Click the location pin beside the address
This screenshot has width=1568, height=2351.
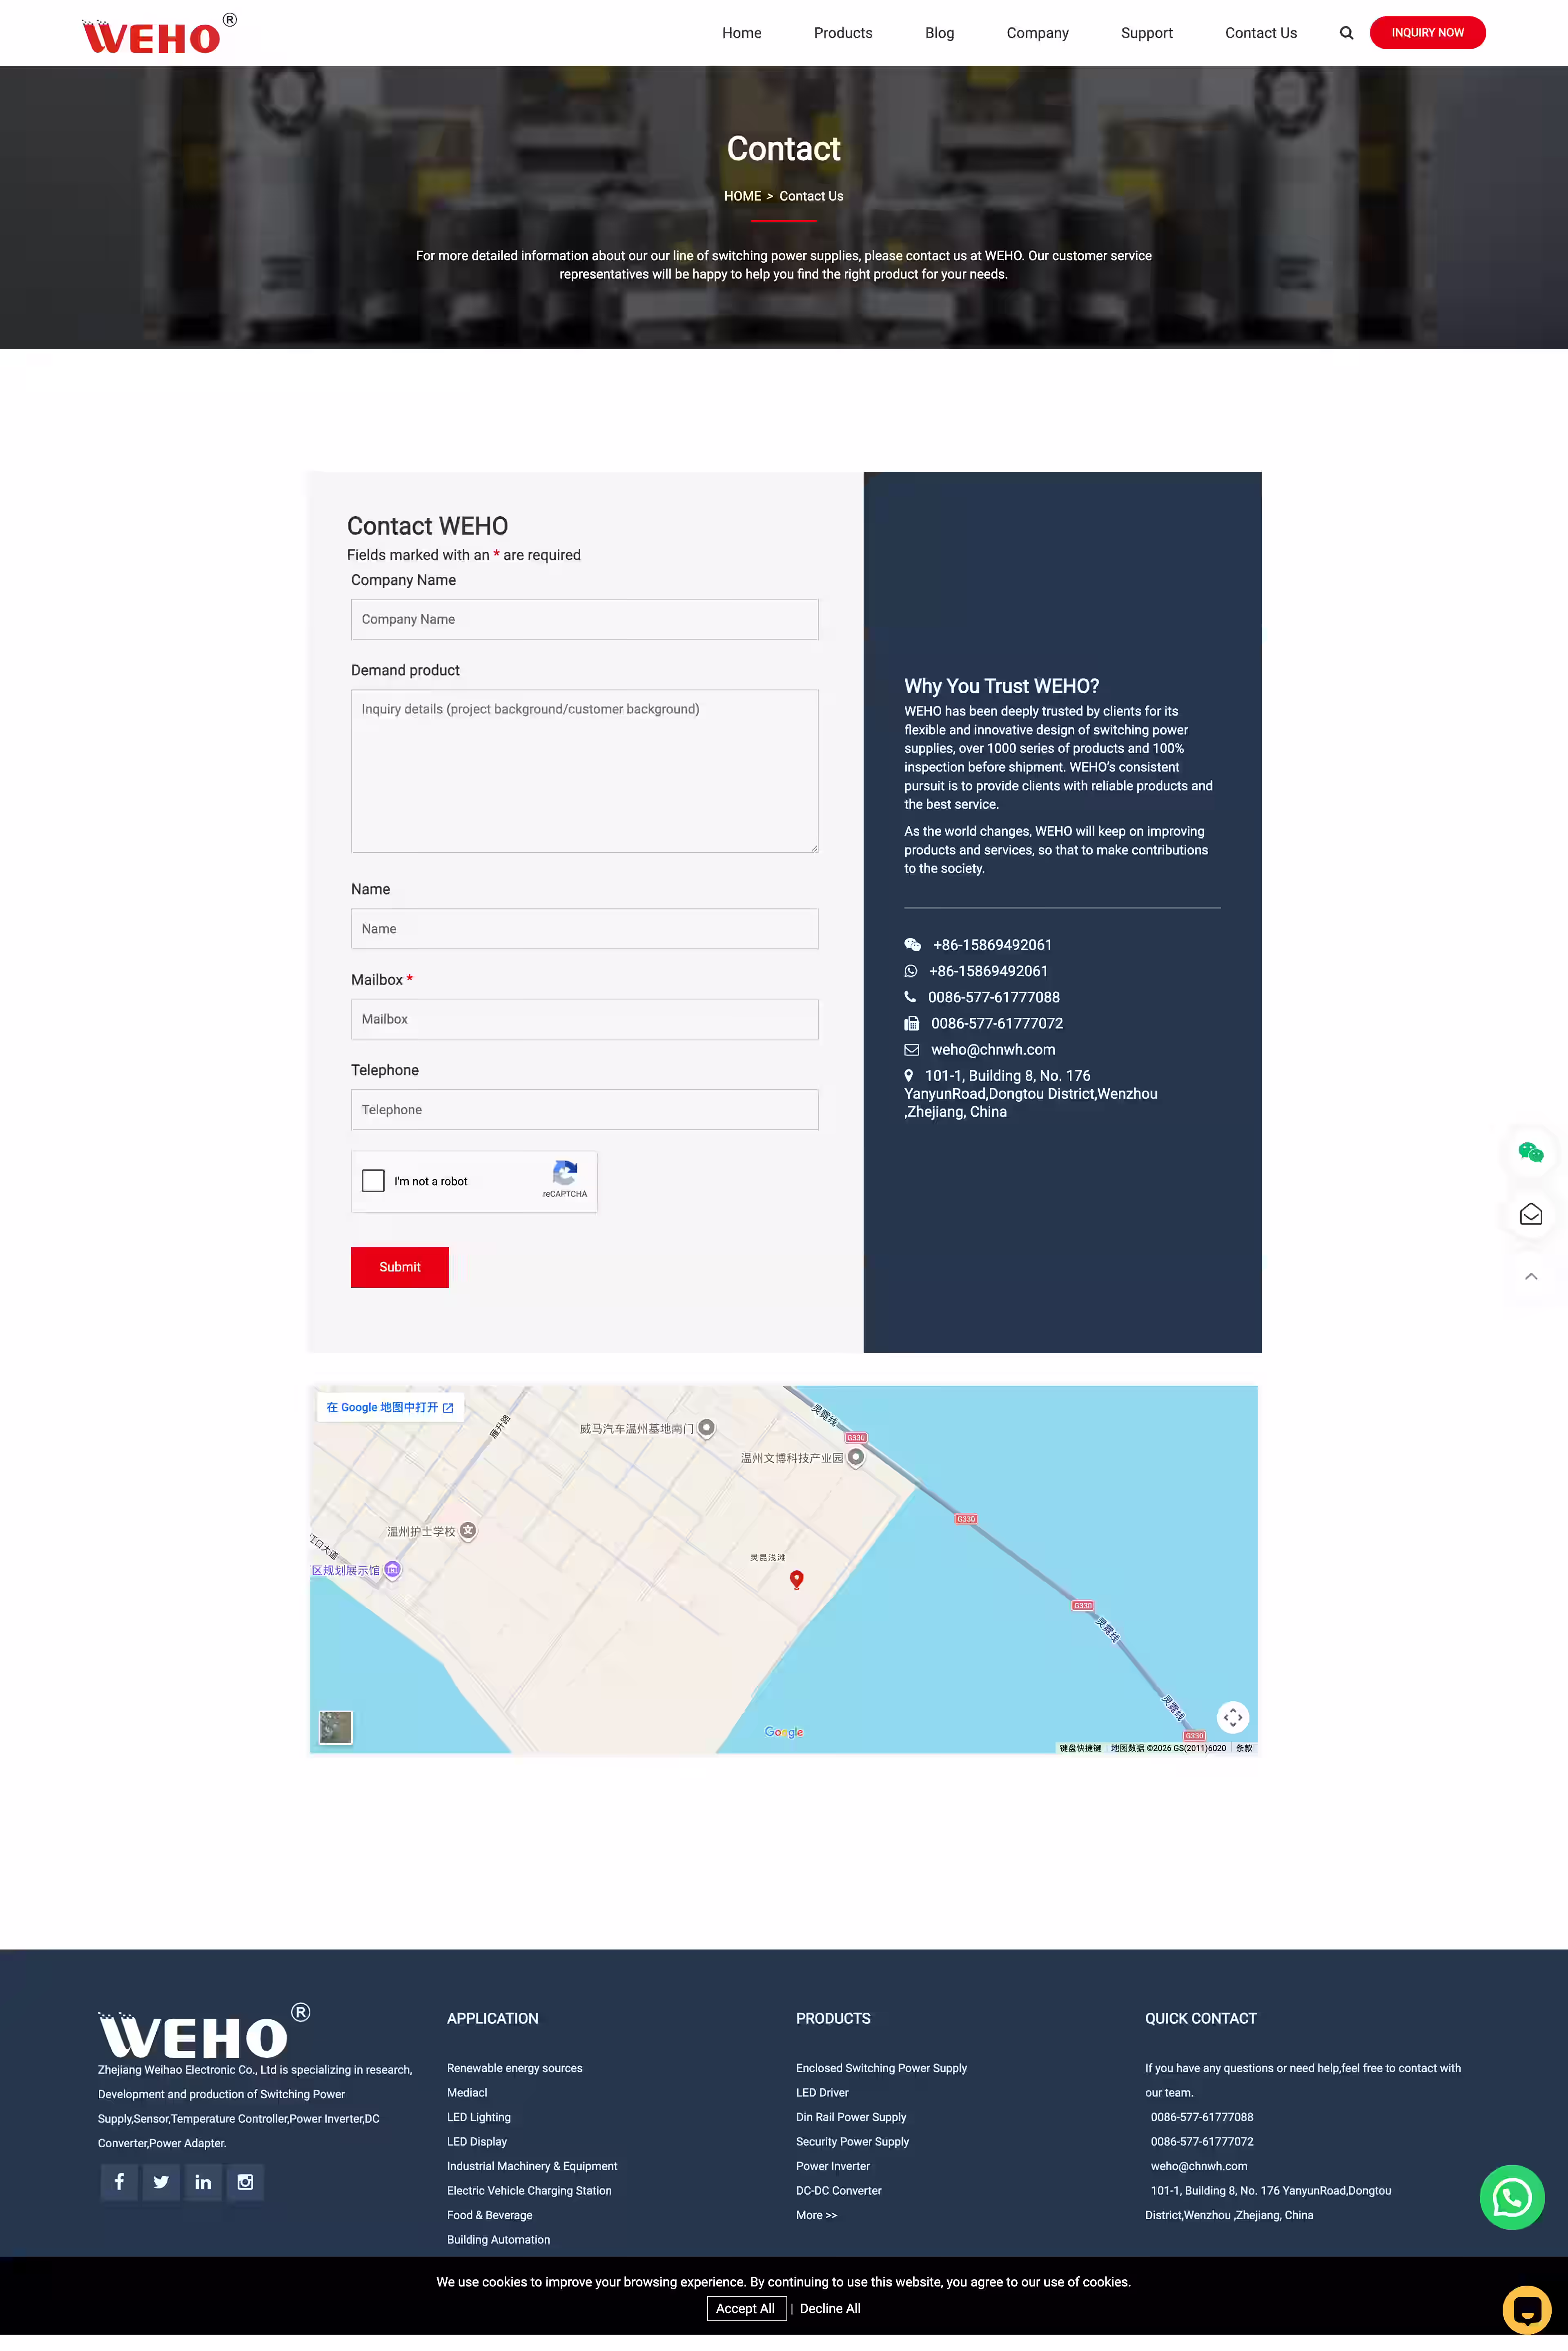click(x=908, y=1075)
